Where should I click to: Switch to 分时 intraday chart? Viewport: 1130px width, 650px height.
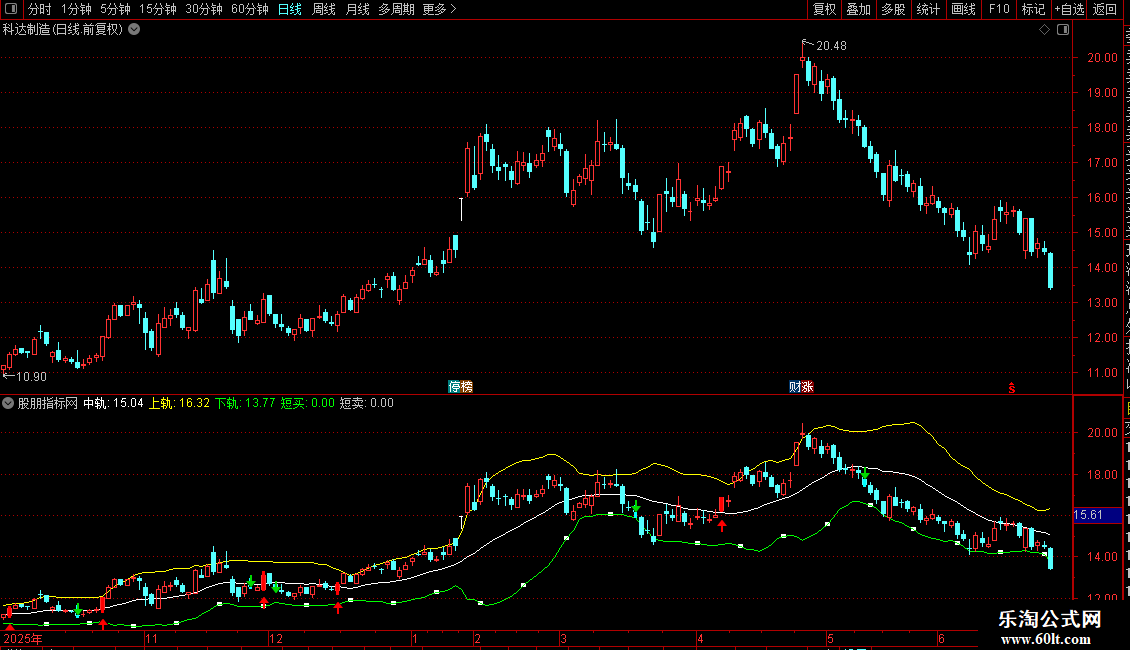click(40, 9)
